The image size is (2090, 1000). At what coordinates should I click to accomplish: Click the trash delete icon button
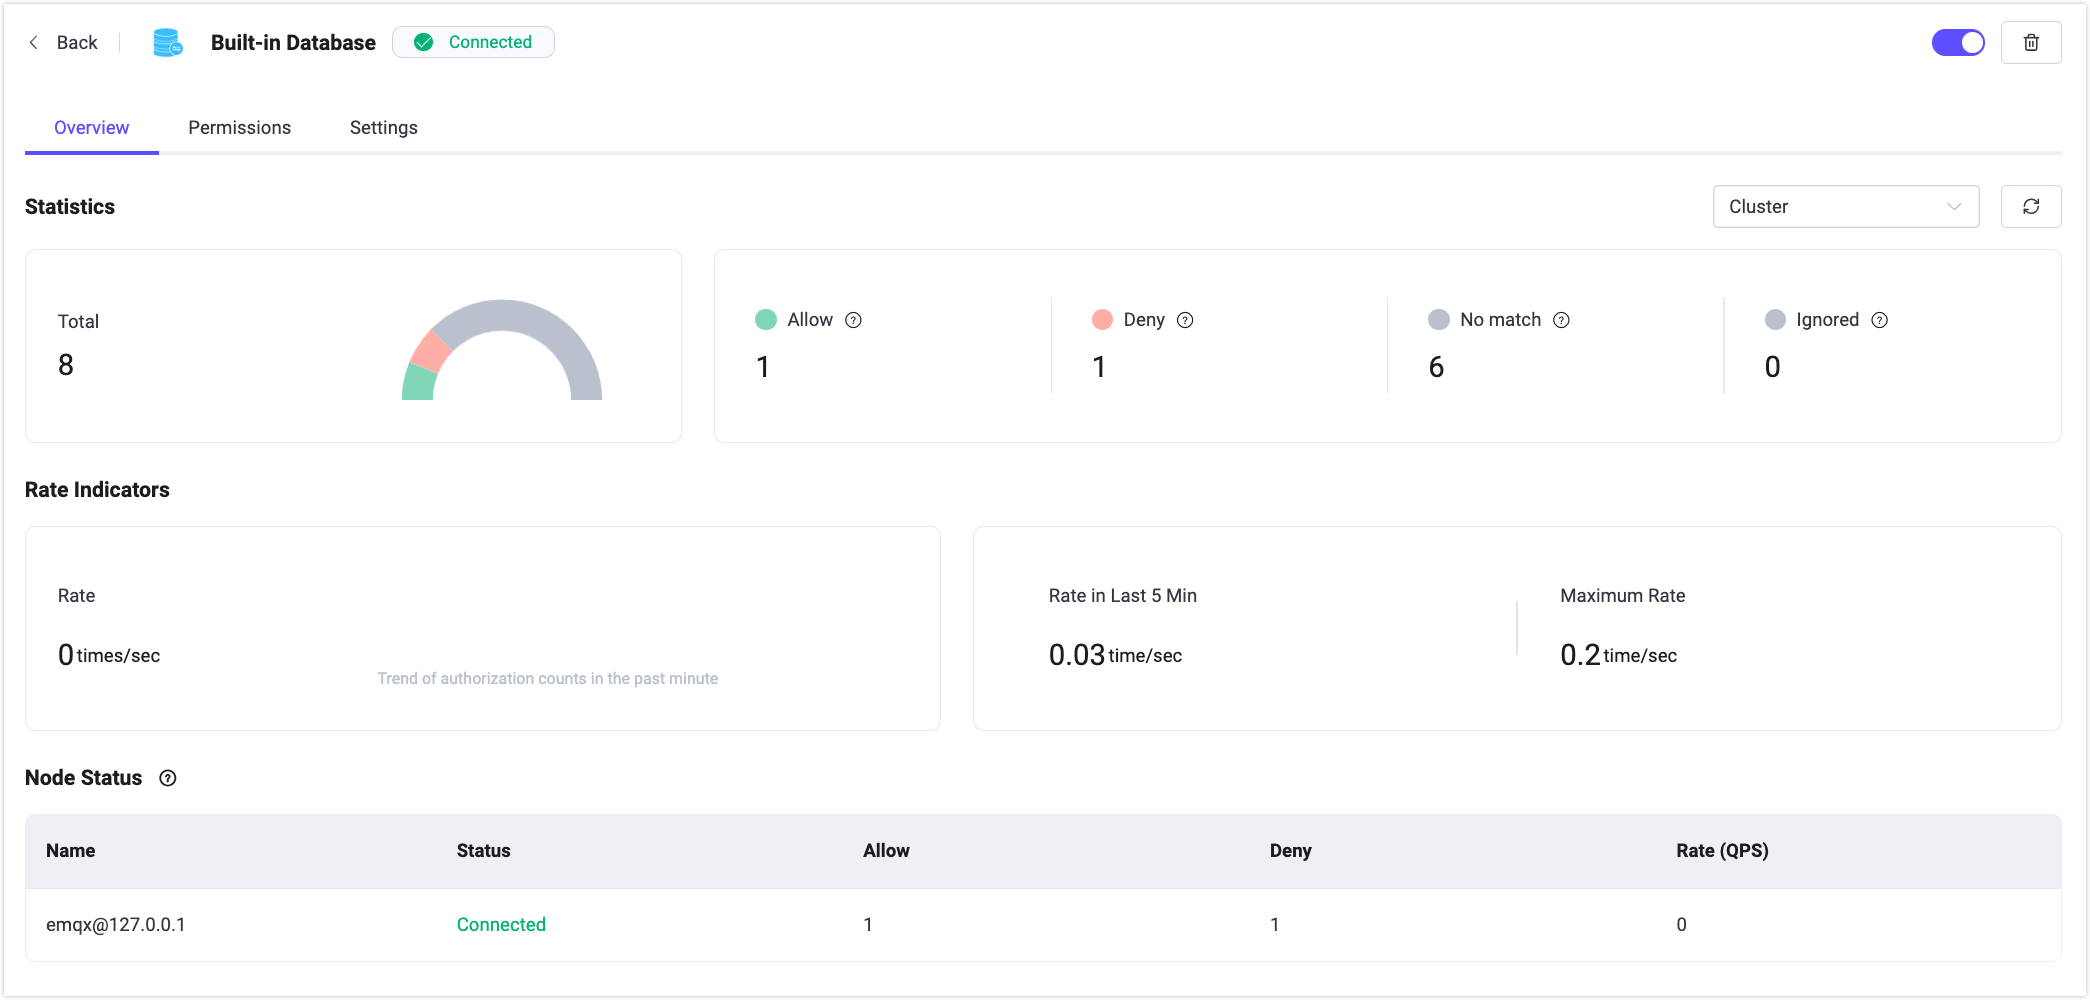tap(2030, 43)
